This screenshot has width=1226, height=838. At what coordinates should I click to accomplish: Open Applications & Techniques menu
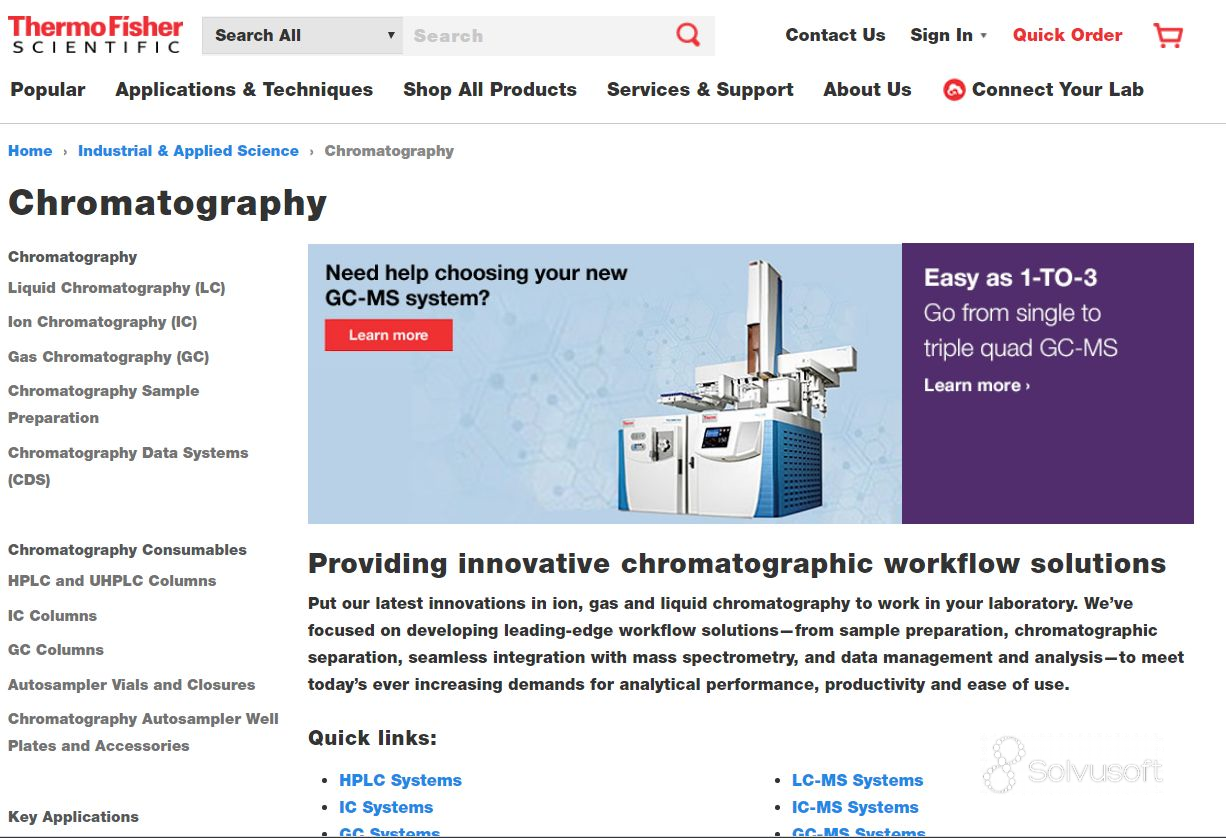pyautogui.click(x=244, y=89)
